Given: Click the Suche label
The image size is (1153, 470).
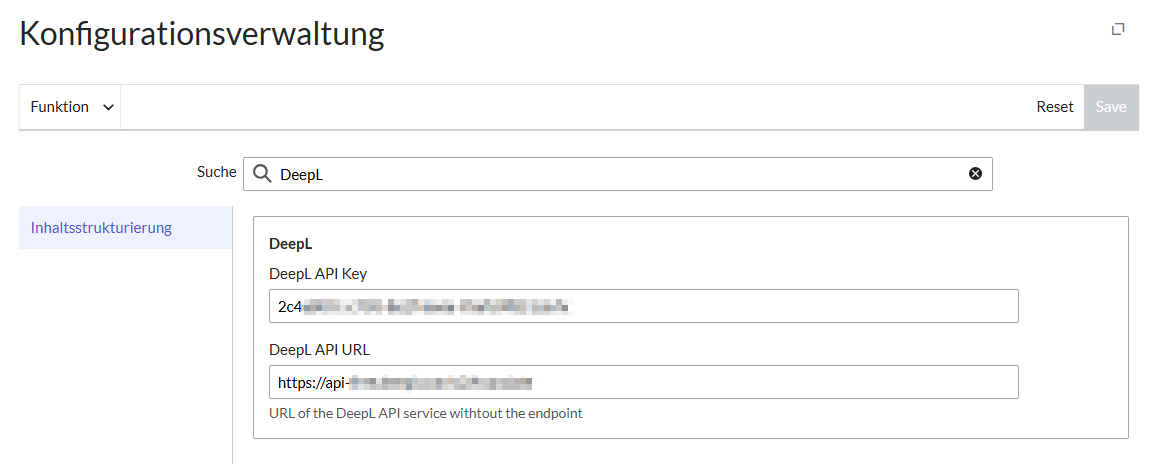Looking at the screenshot, I should [x=216, y=172].
